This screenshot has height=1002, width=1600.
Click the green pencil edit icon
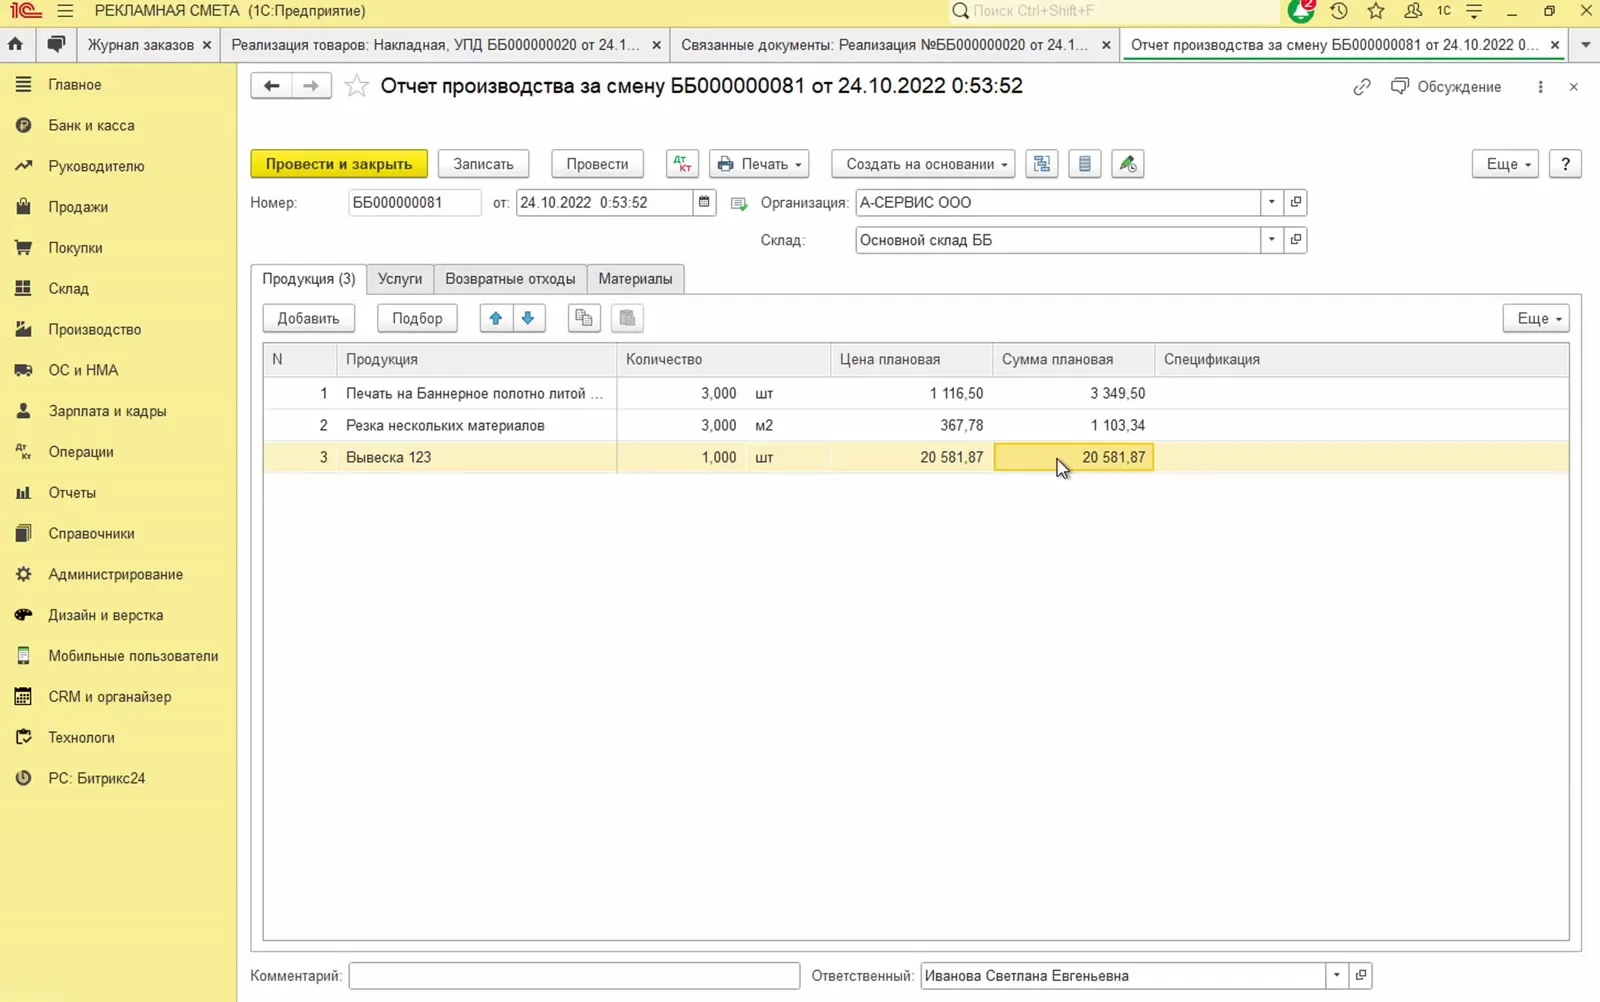(1127, 164)
